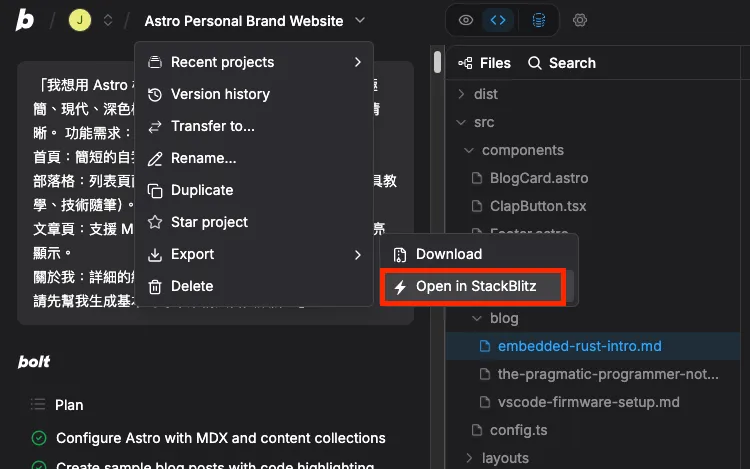Choose Transfer to... menu entry
This screenshot has width=750, height=469.
coord(254,126)
